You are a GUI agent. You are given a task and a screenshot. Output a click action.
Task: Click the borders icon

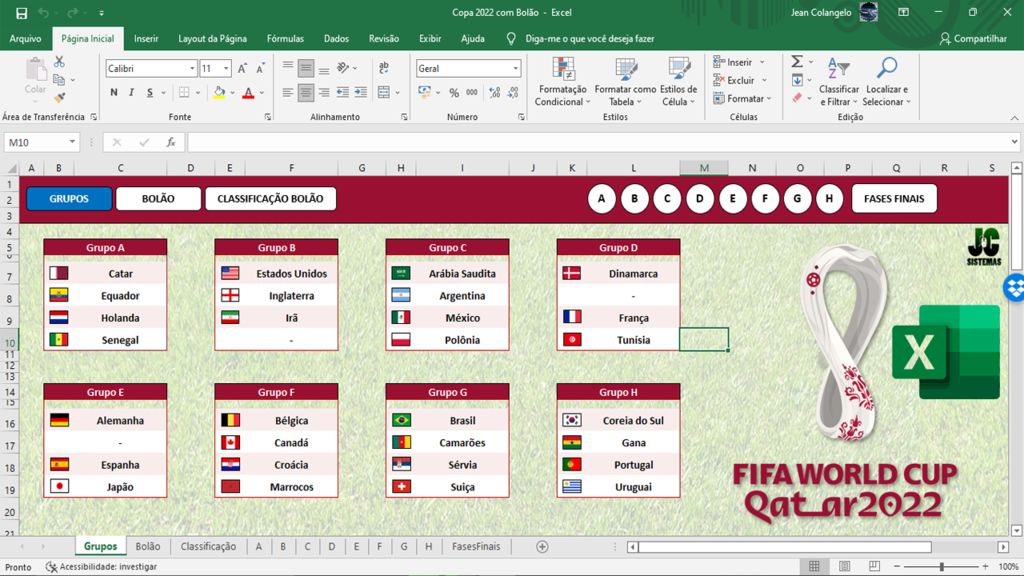(x=184, y=93)
